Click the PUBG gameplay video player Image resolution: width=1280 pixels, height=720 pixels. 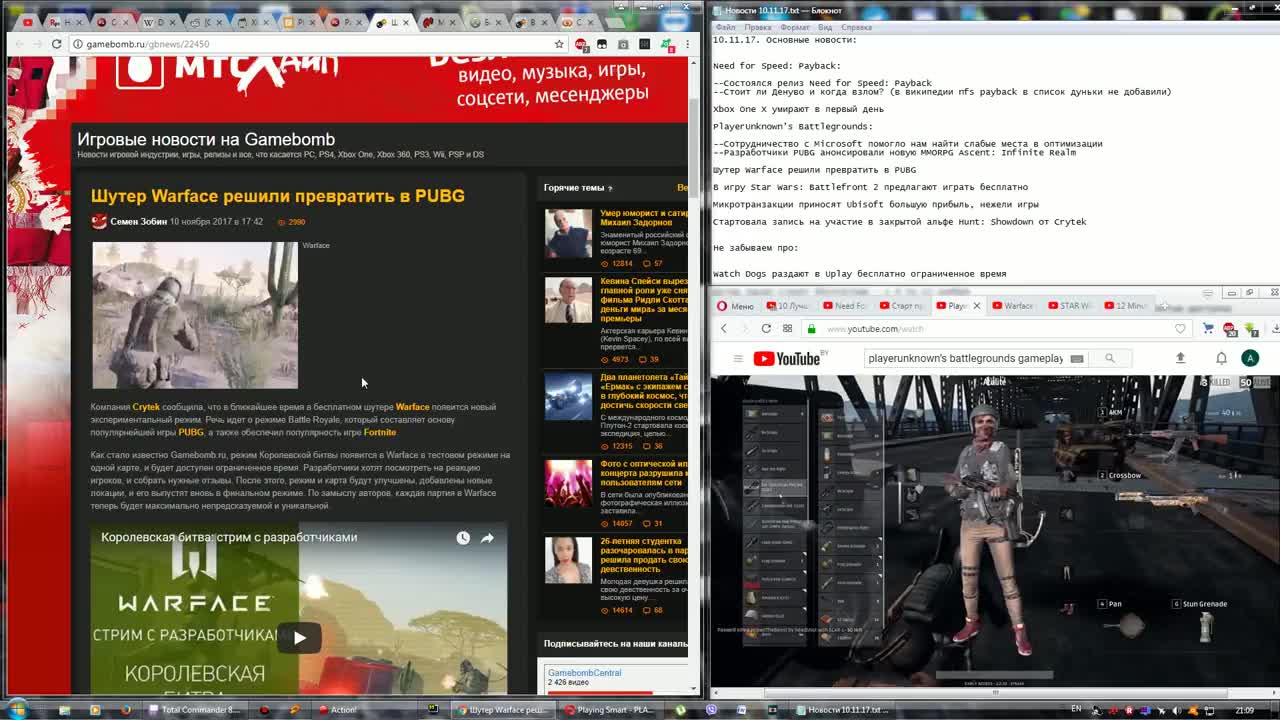click(995, 531)
